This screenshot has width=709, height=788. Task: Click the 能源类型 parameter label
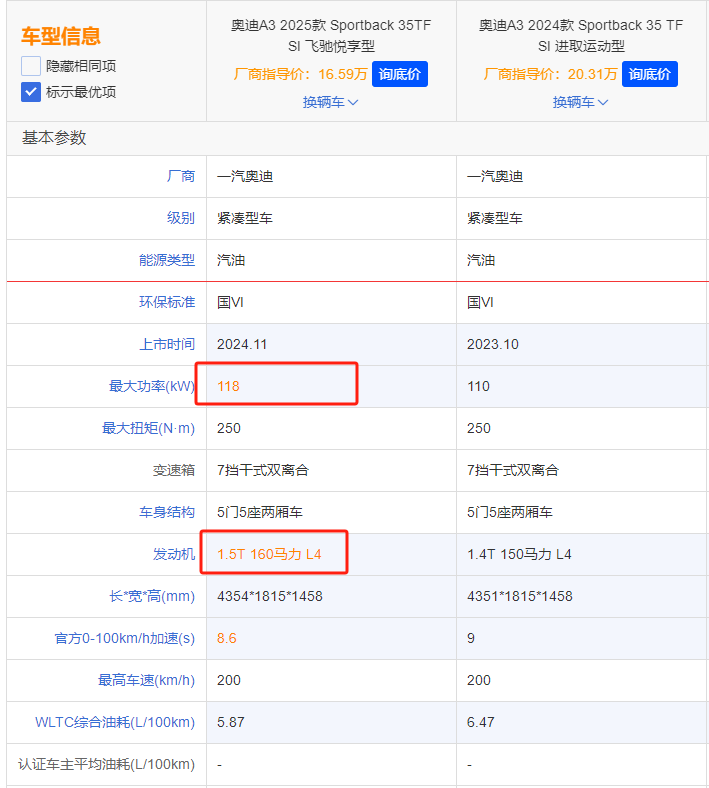tap(167, 260)
